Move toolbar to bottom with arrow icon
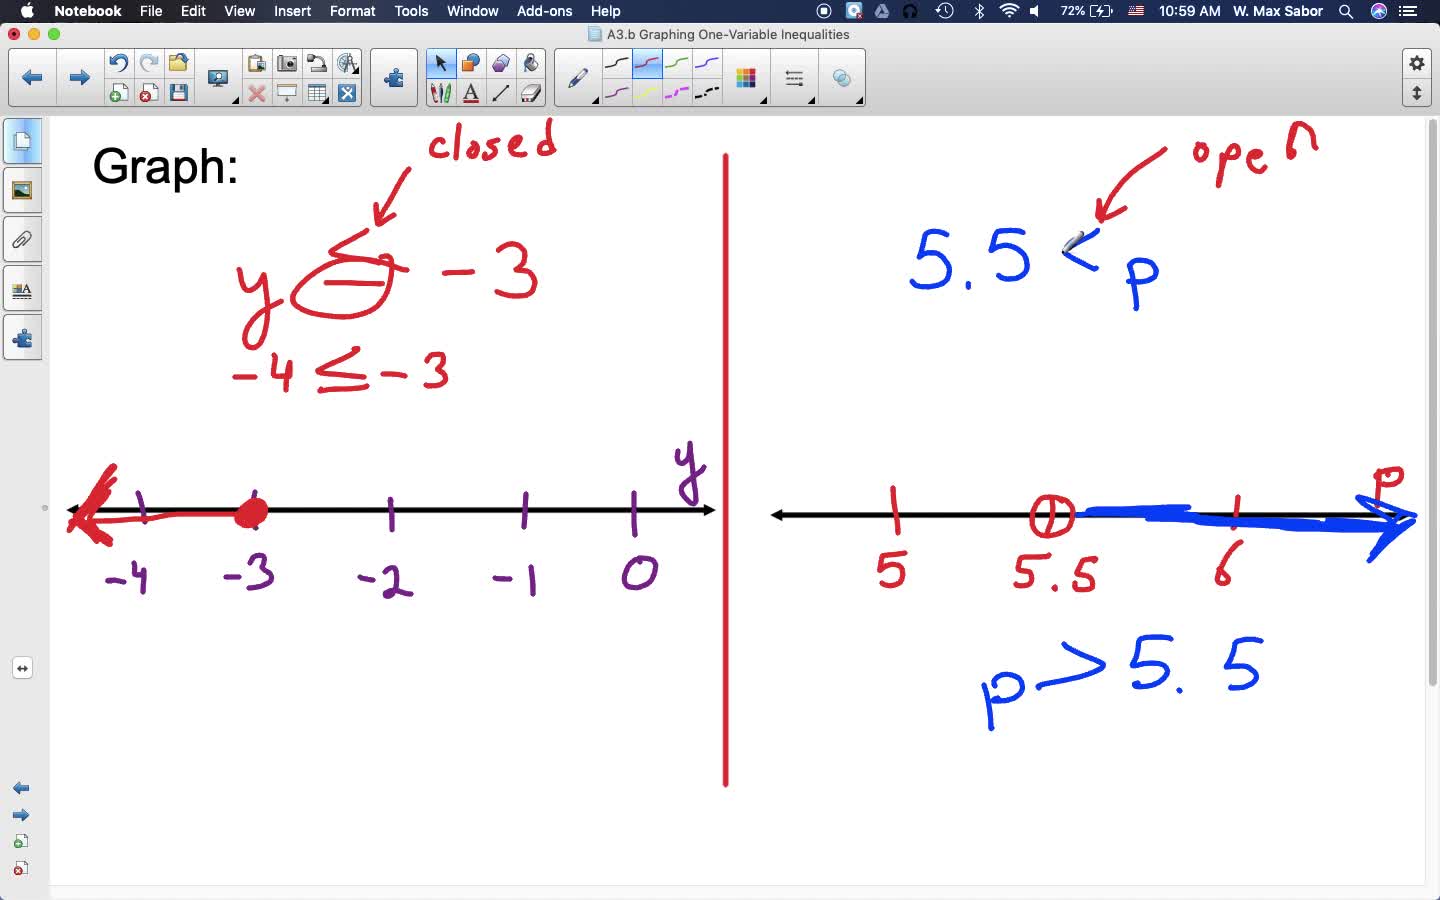Image resolution: width=1440 pixels, height=900 pixels. pos(1417,93)
